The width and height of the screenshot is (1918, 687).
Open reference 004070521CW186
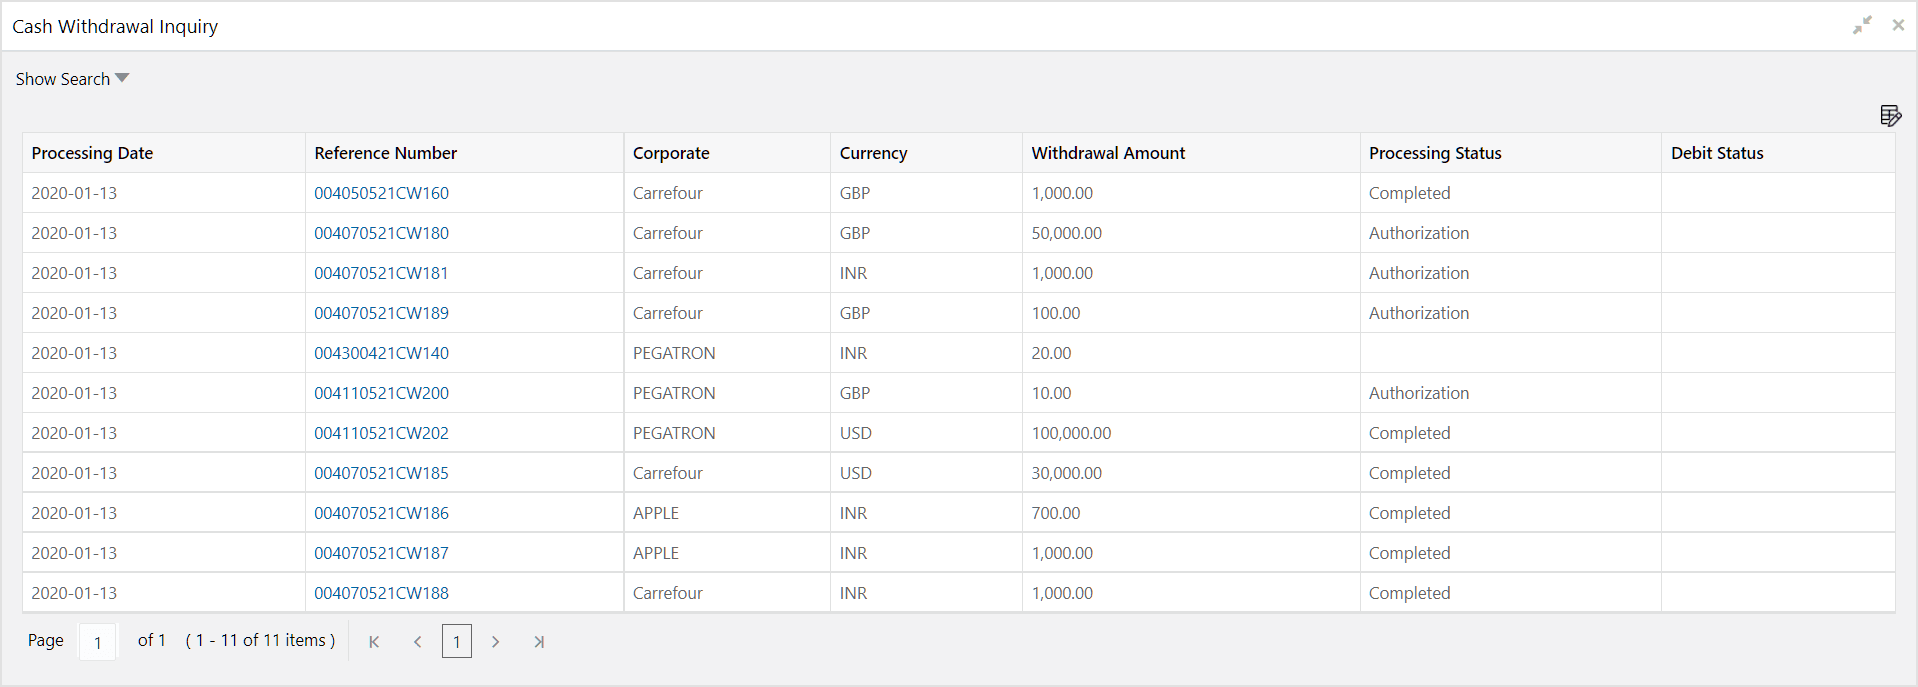[x=381, y=513]
